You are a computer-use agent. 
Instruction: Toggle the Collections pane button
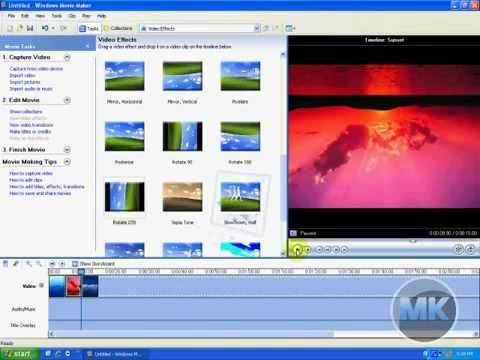(118, 28)
